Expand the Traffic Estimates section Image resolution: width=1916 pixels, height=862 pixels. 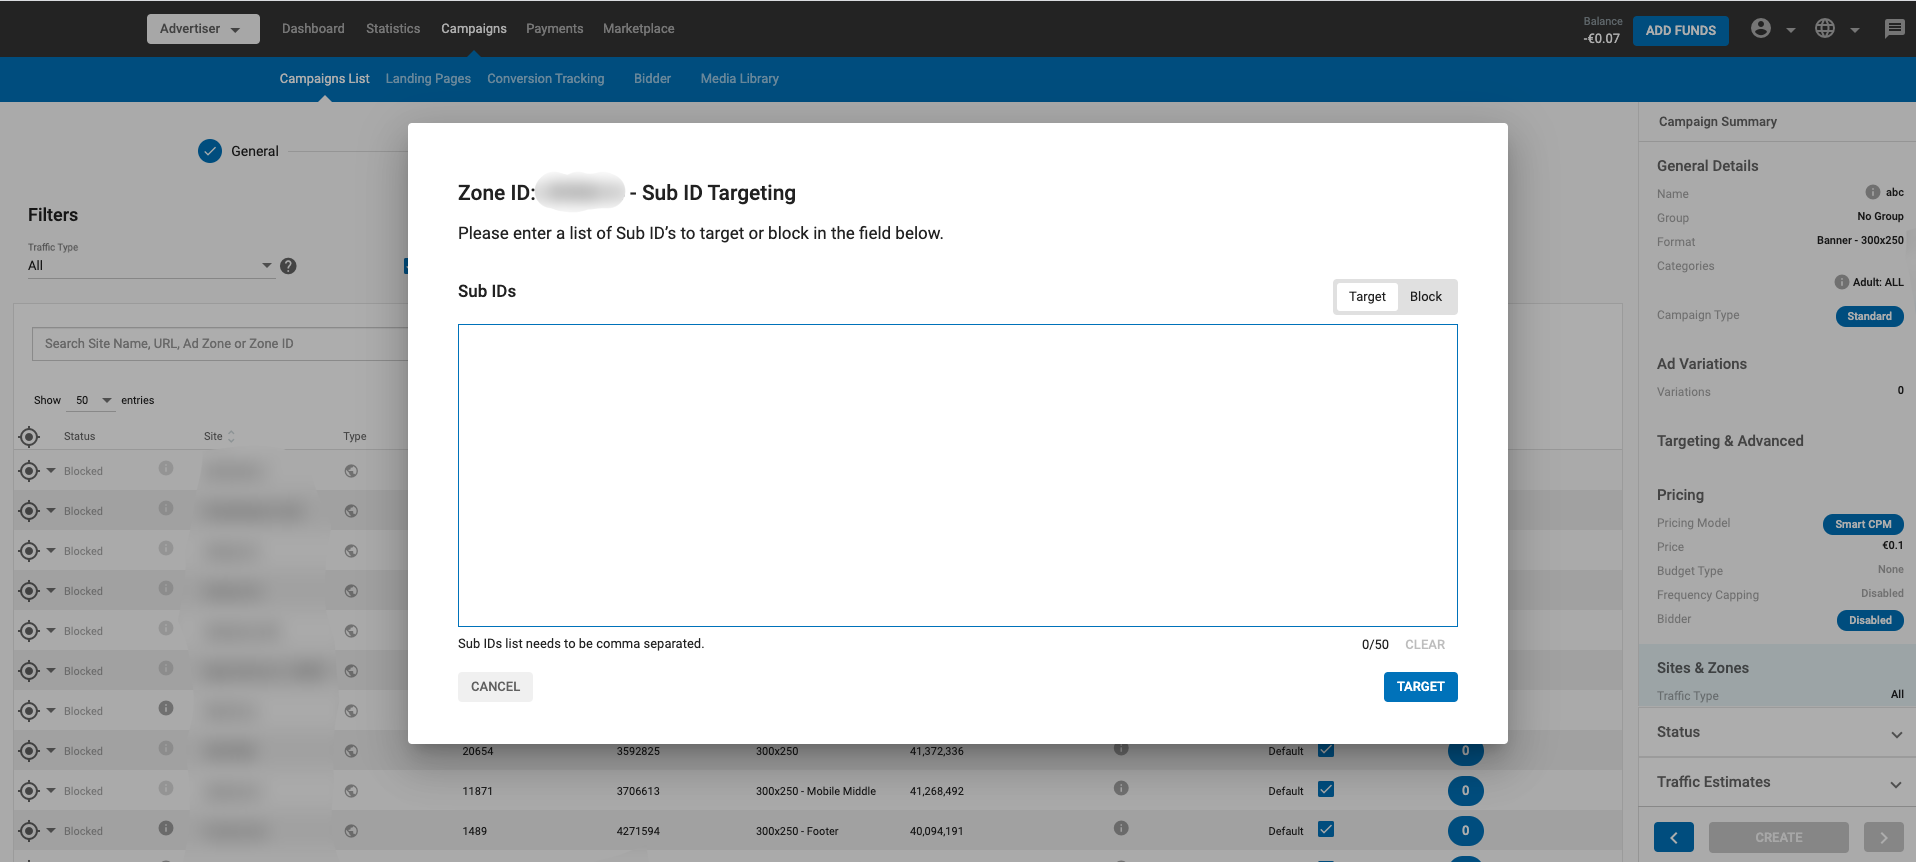click(x=1777, y=783)
